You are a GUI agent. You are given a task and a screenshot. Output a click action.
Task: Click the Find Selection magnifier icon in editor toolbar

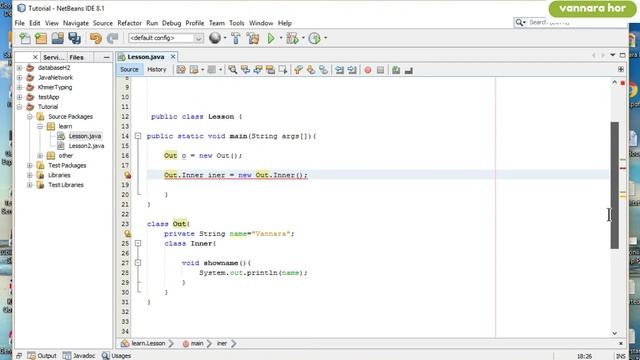(x=233, y=70)
